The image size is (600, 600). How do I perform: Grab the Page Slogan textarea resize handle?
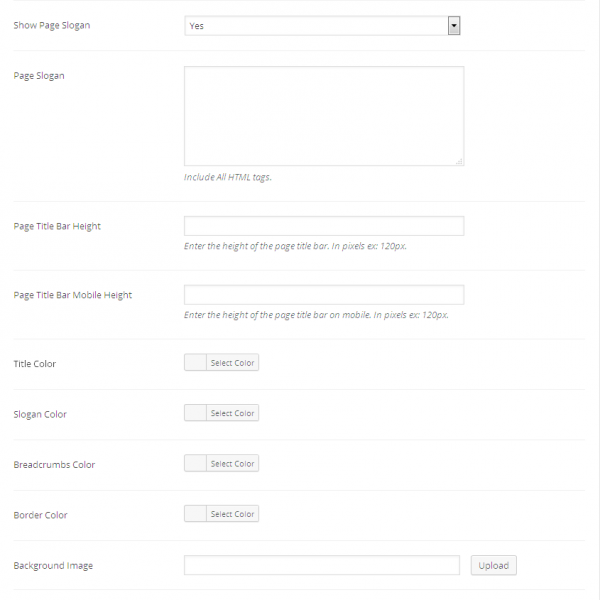460,161
